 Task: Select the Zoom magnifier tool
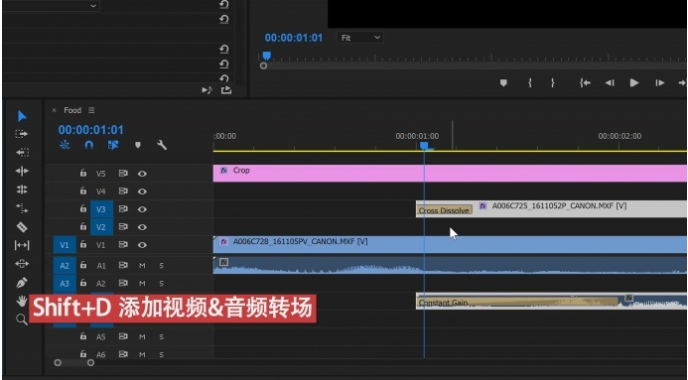click(22, 319)
